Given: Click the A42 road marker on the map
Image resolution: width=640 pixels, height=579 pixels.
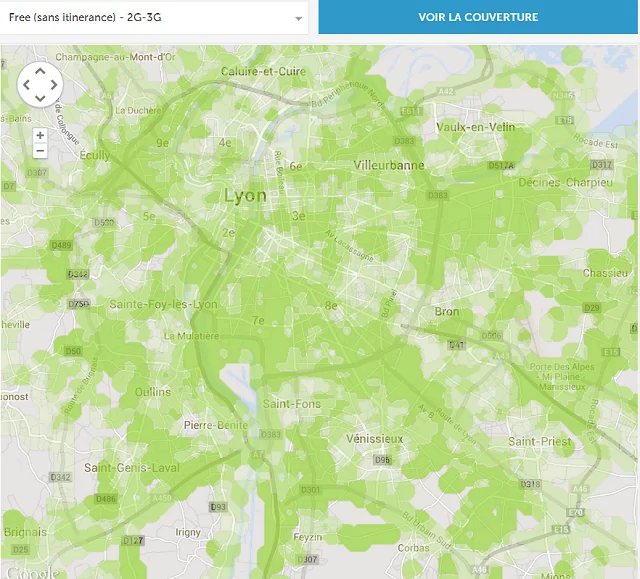Looking at the screenshot, I should (x=446, y=91).
